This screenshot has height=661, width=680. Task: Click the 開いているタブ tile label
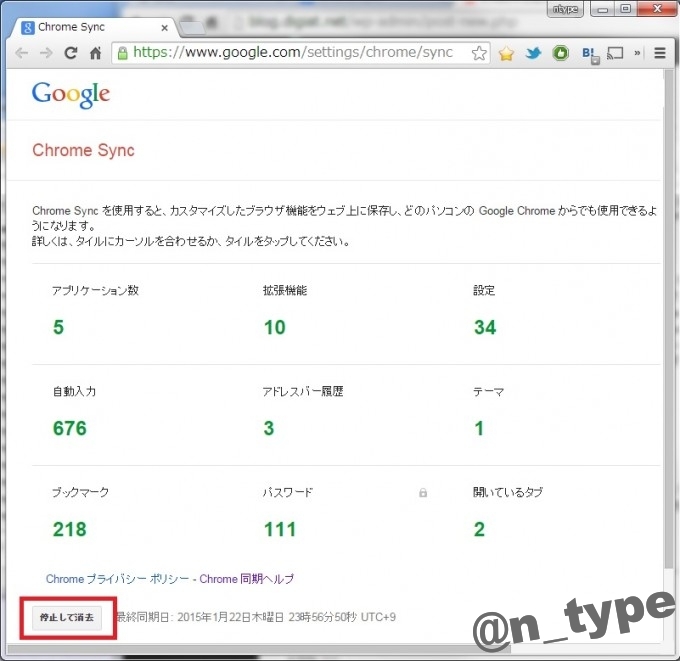[x=508, y=492]
